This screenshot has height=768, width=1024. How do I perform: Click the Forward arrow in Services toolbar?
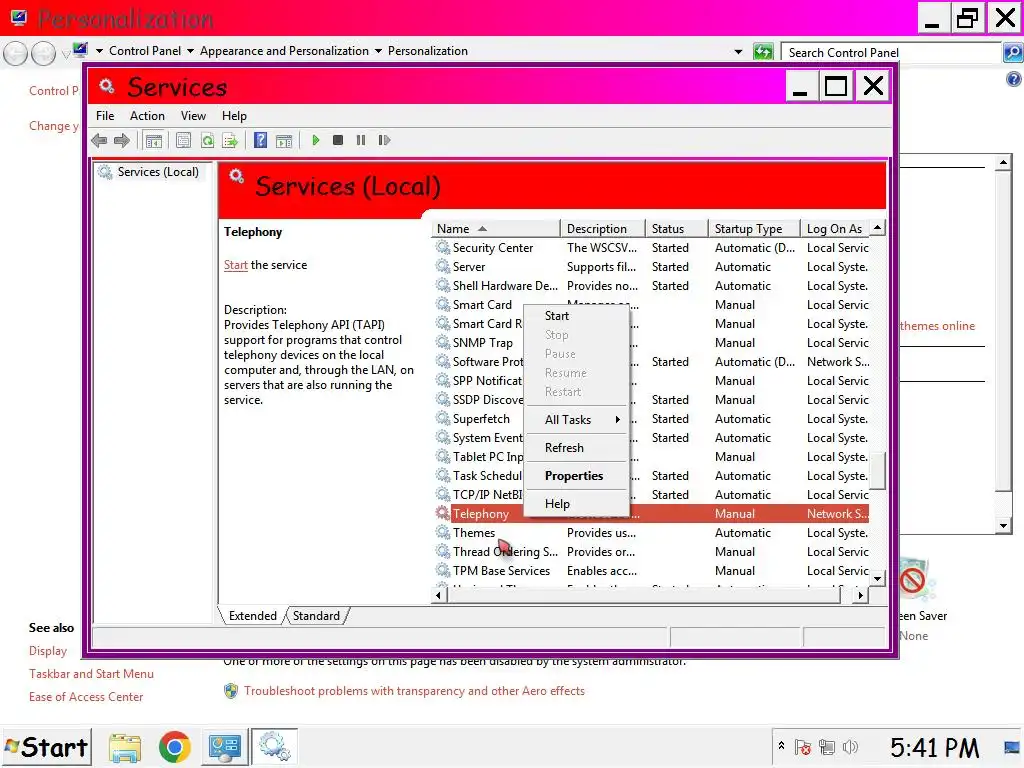click(x=121, y=140)
